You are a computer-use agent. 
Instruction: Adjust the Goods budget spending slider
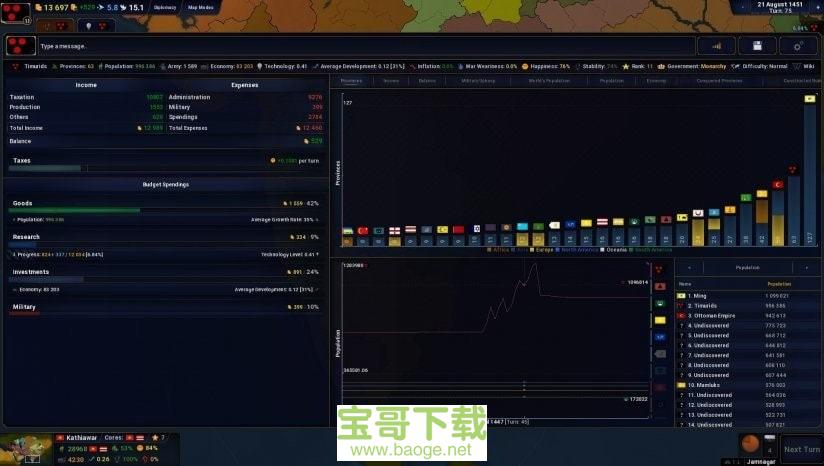point(75,211)
